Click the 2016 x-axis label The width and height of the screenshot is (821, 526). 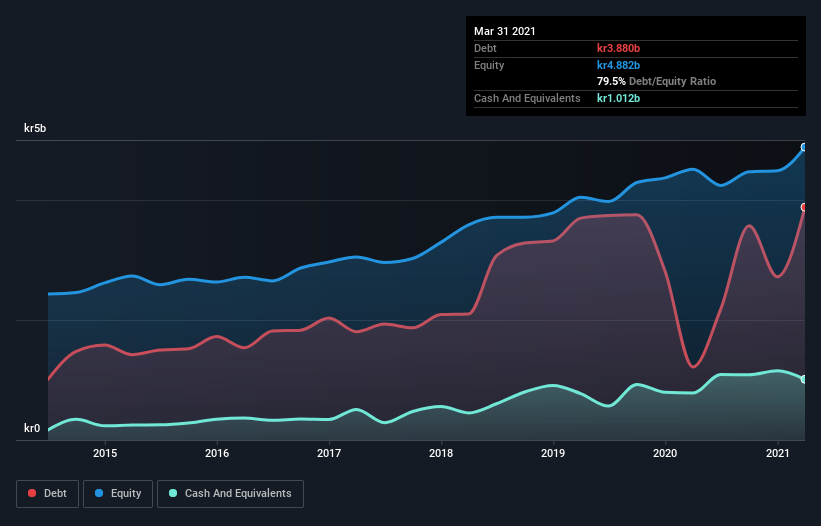(217, 453)
